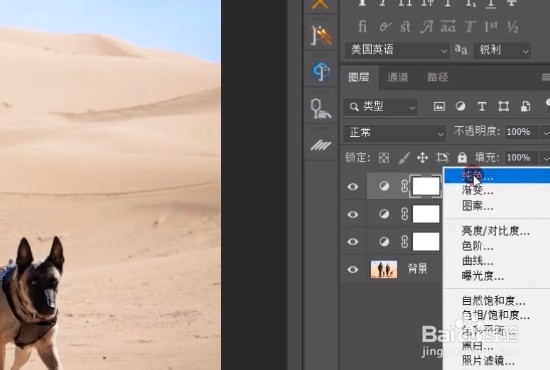Toggle lock position move arrows
This screenshot has height=370, width=550.
(423, 158)
